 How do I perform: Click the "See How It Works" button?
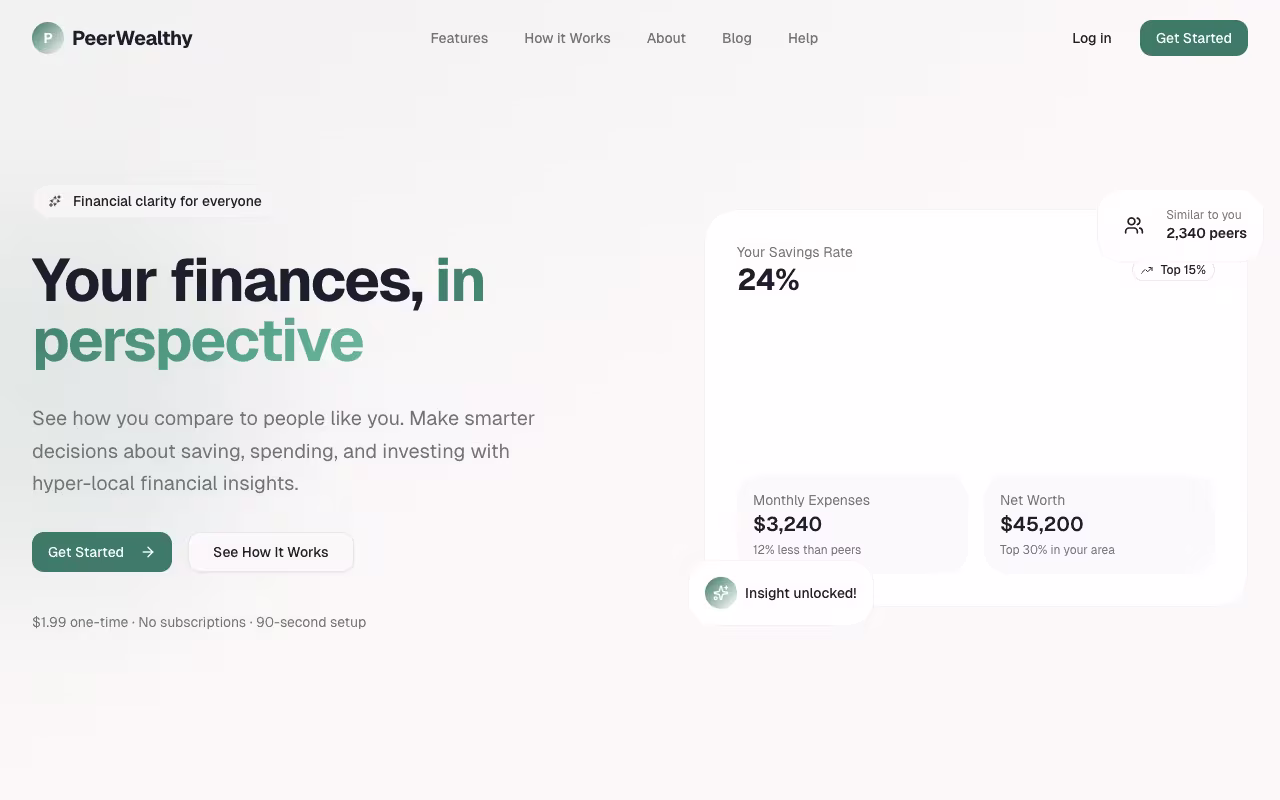tap(270, 551)
